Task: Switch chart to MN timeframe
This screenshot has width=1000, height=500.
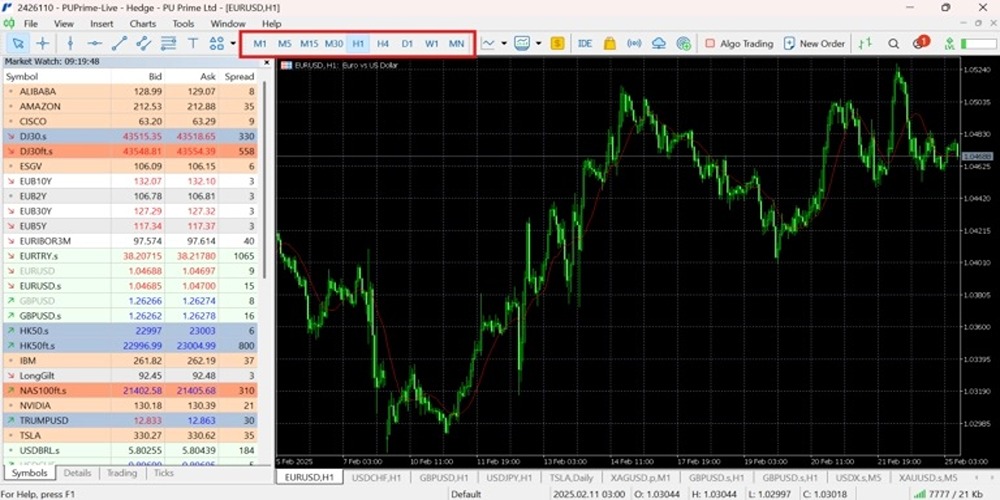Action: 456,44
